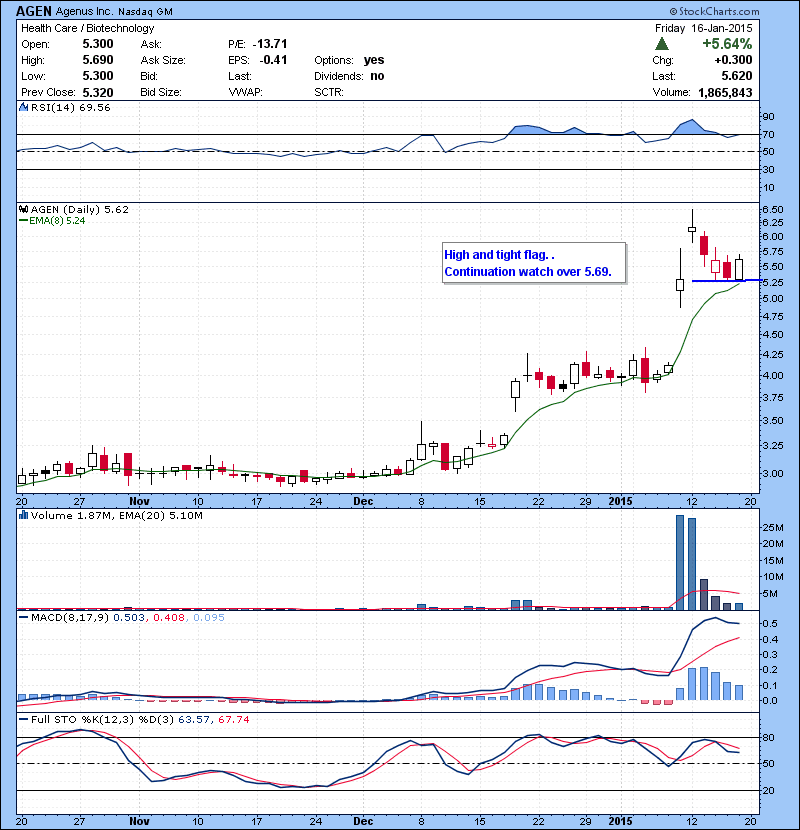
Task: Click the 'High and tight flag' annotation line
Action: pyautogui.click(x=499, y=255)
